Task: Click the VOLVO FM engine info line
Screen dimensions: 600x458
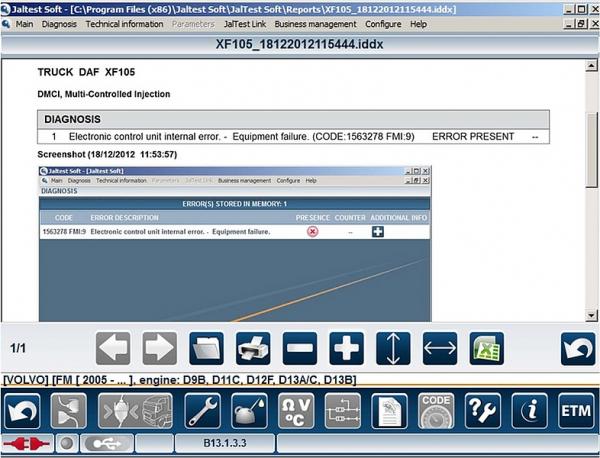Action: pos(180,380)
